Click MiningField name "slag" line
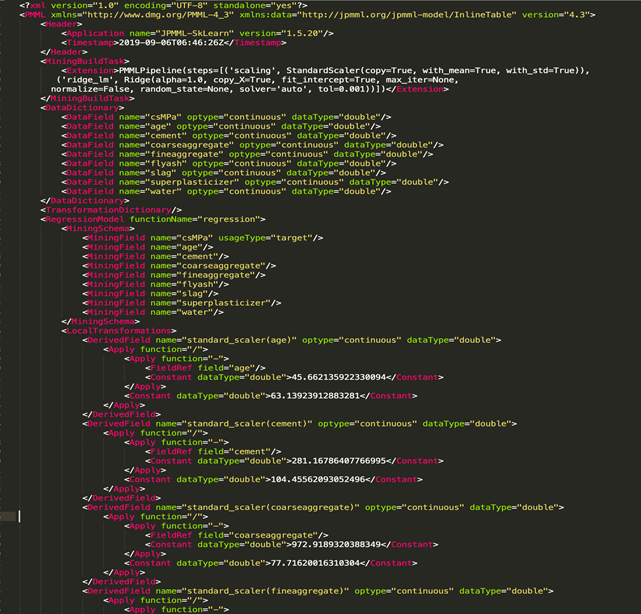The image size is (641, 614). coord(150,294)
